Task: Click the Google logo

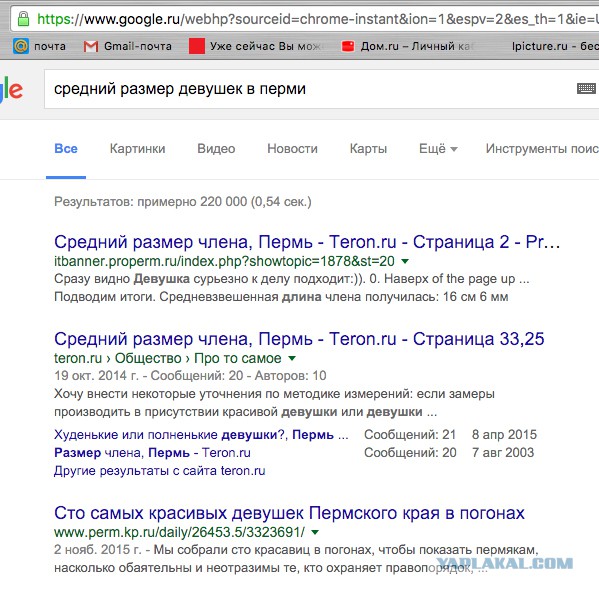Action: click(x=11, y=90)
